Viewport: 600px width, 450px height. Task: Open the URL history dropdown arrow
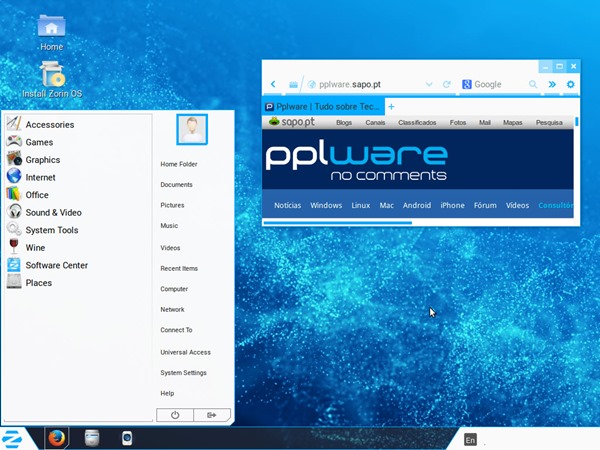tap(429, 84)
